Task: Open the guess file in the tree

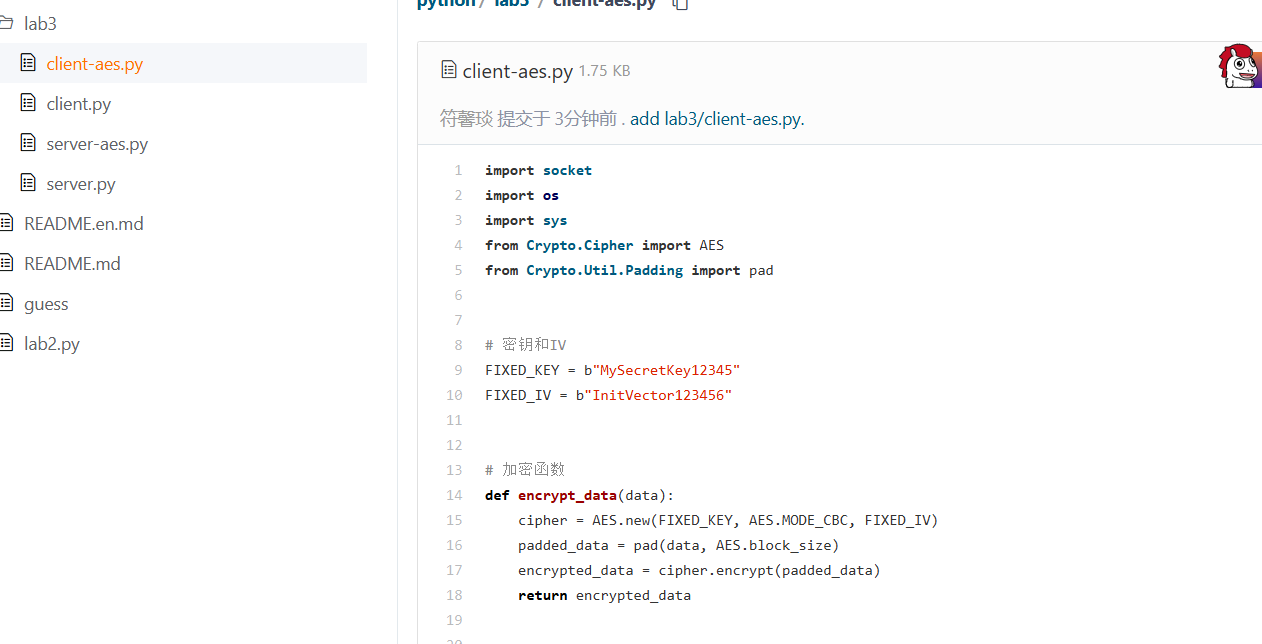Action: 46,304
